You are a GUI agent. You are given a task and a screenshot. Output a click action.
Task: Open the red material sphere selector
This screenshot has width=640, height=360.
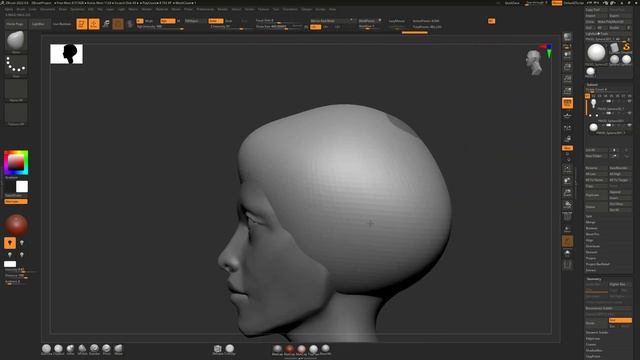16,224
